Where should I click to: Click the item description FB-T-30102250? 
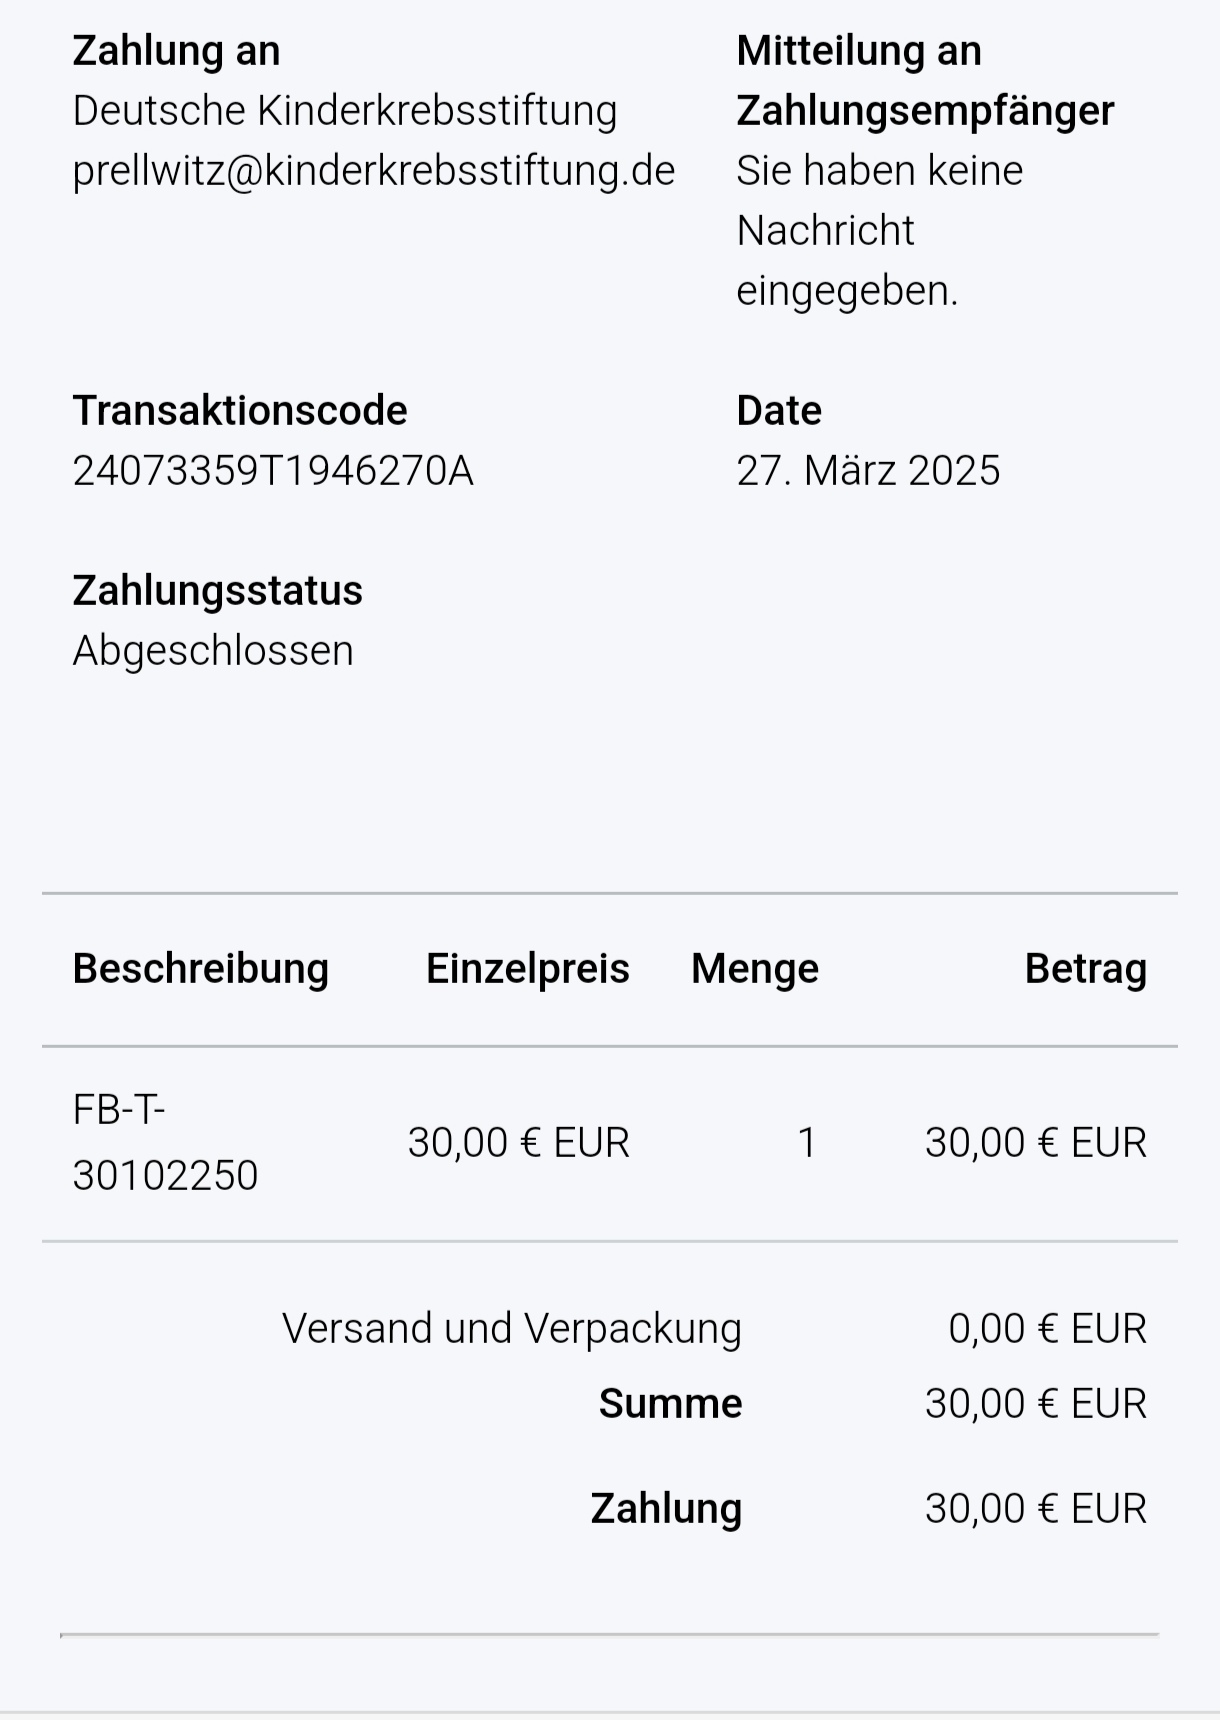point(165,1143)
